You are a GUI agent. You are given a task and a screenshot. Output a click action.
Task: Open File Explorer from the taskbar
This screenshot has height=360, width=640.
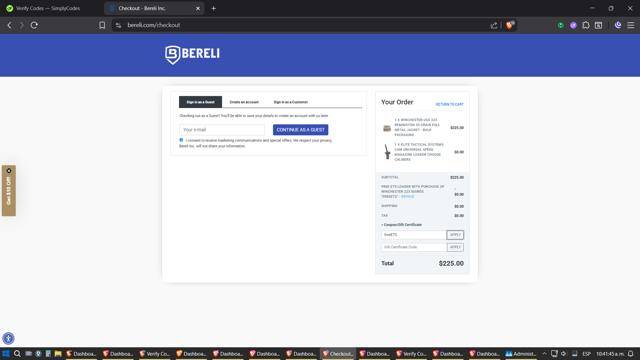(x=58, y=353)
